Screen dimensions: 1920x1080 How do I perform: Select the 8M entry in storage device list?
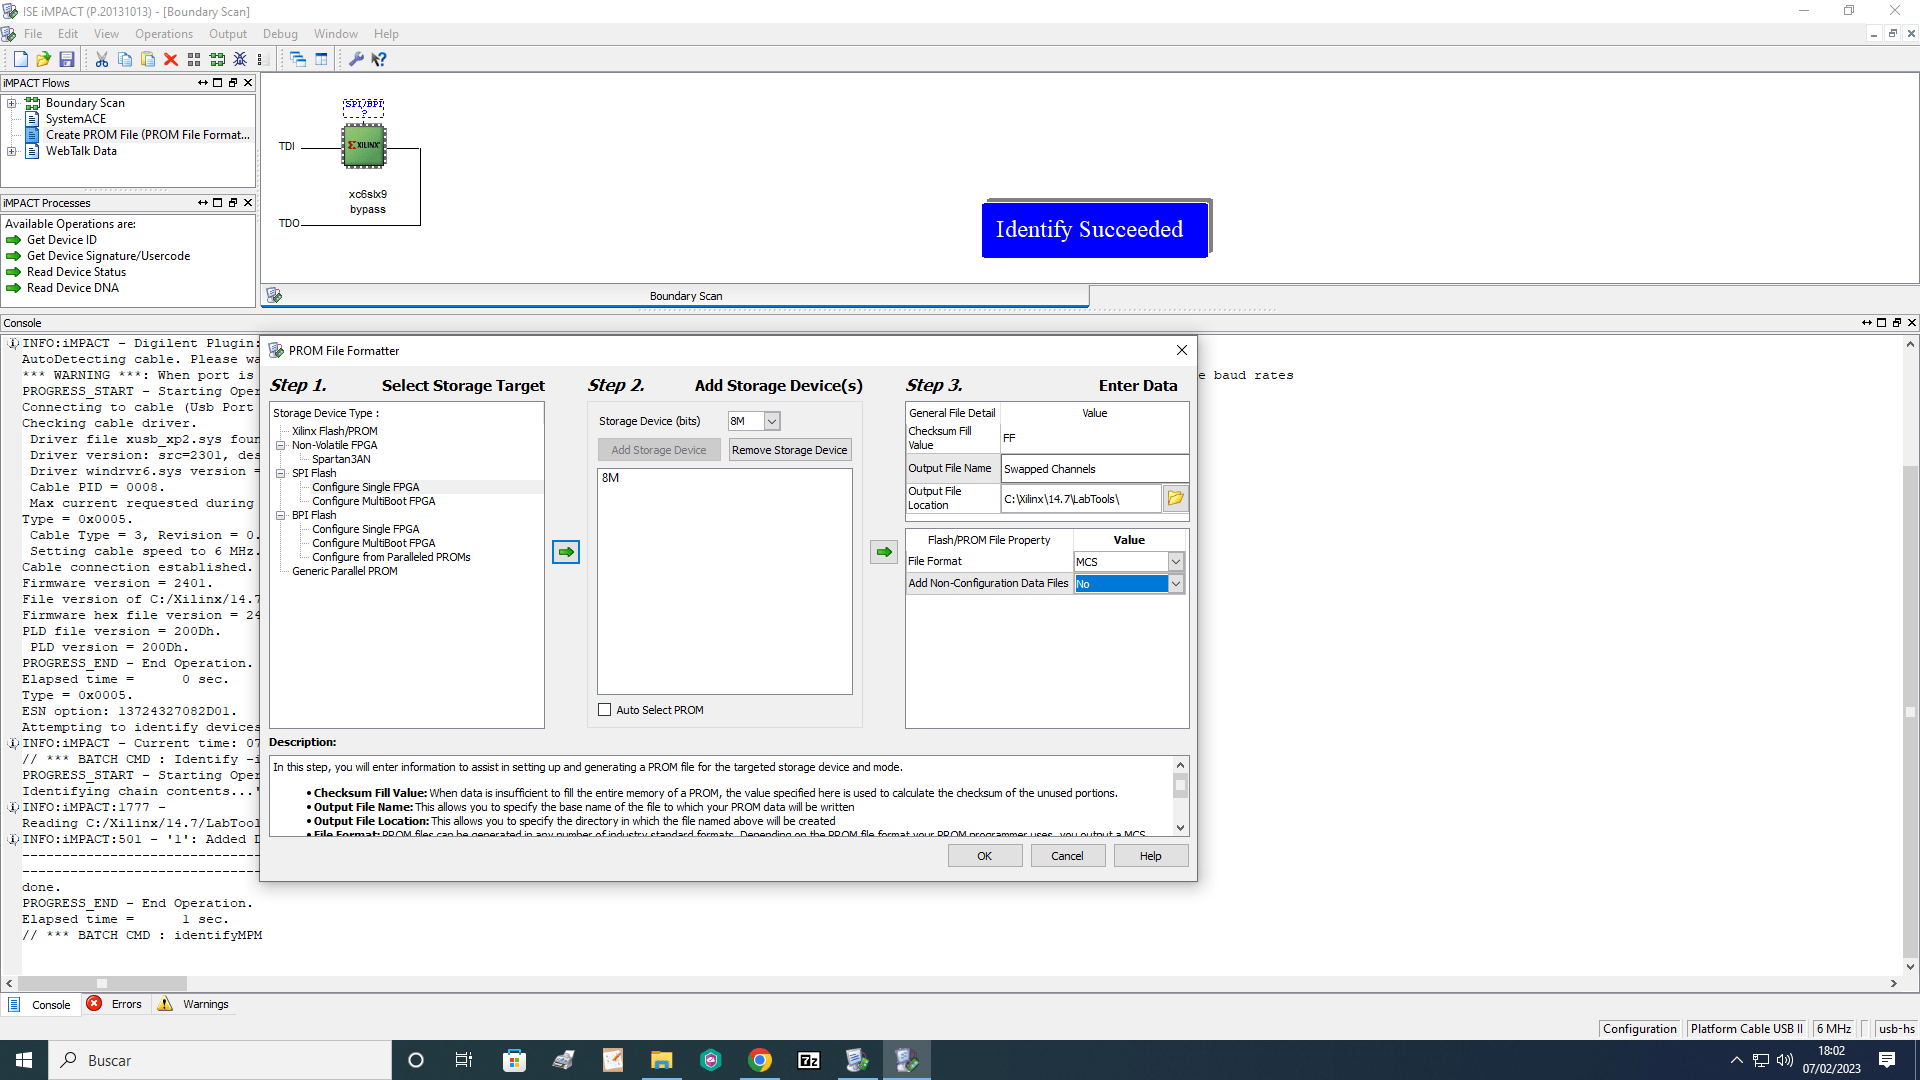pyautogui.click(x=611, y=478)
